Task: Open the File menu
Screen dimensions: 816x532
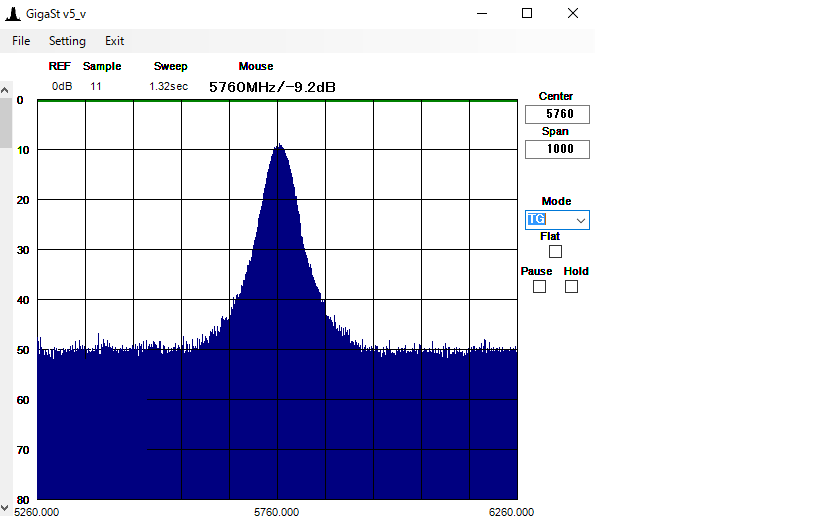Action: [x=21, y=41]
